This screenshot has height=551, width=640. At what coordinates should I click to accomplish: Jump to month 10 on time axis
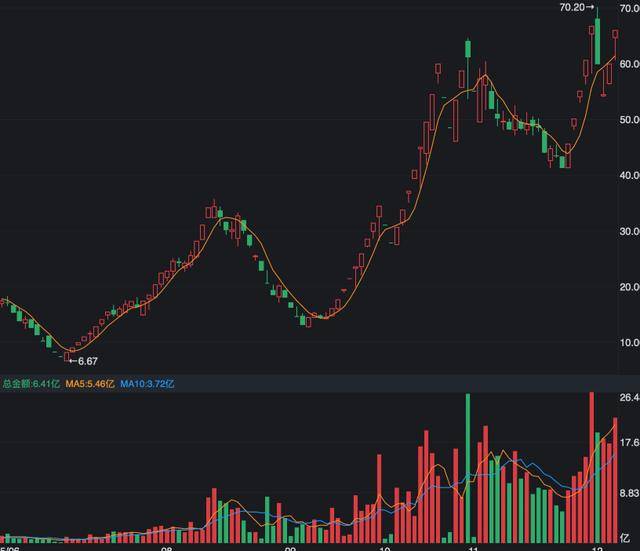click(384, 546)
